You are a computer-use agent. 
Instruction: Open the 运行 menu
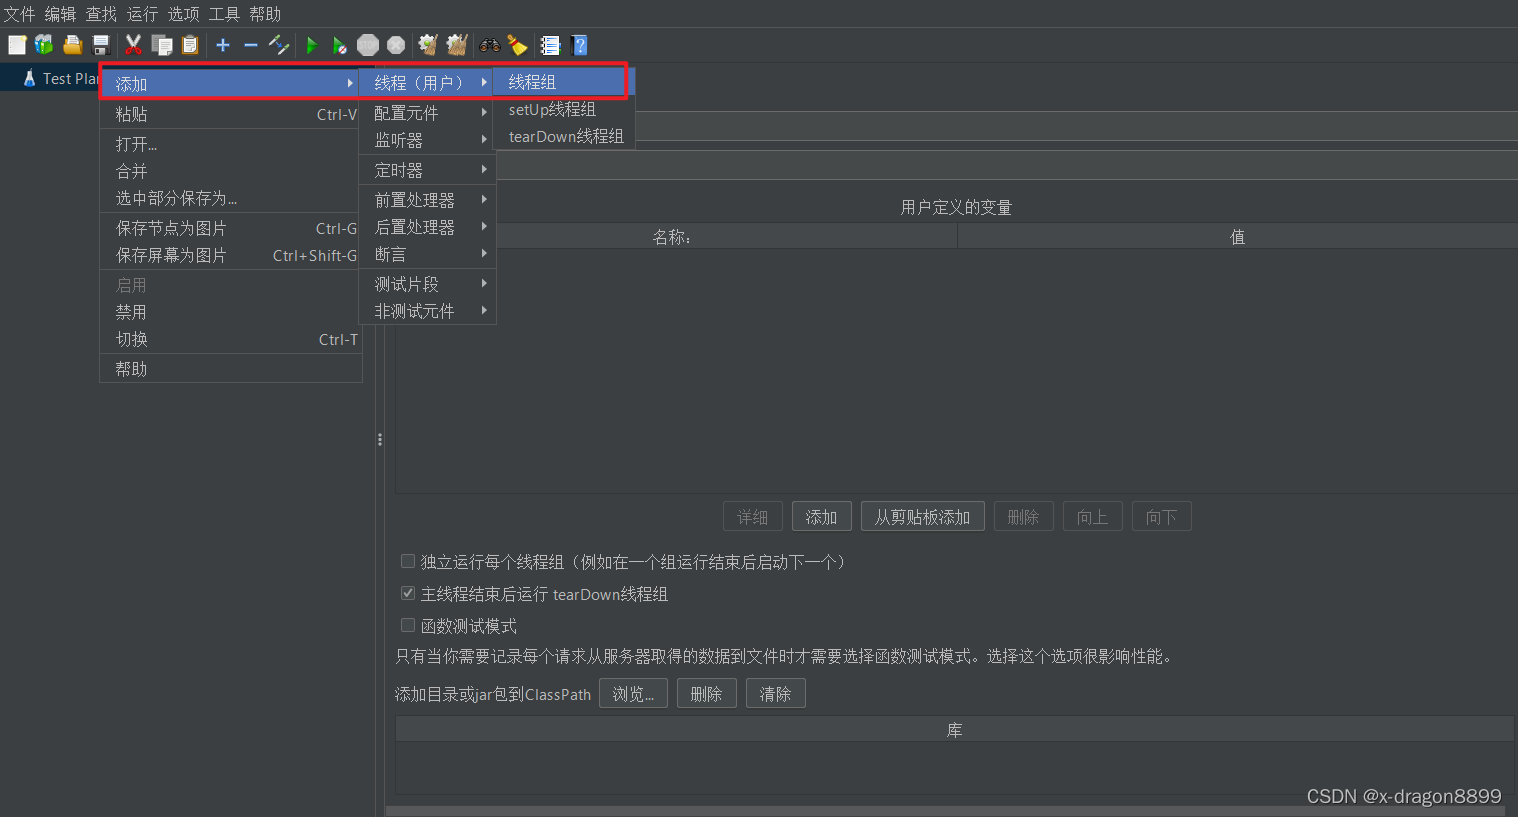tap(142, 14)
